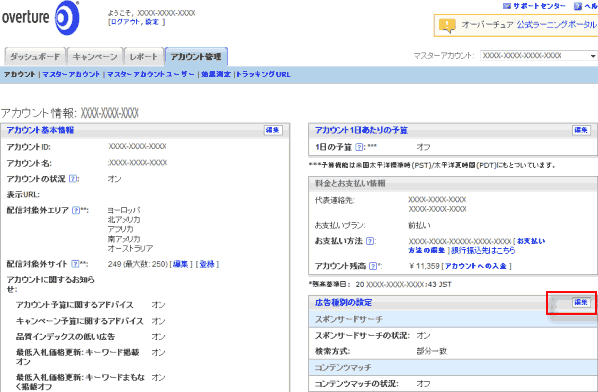Viewport: 598px width, 392px height.
Task: Click the アカウントへの入金 link
Action: 476,266
